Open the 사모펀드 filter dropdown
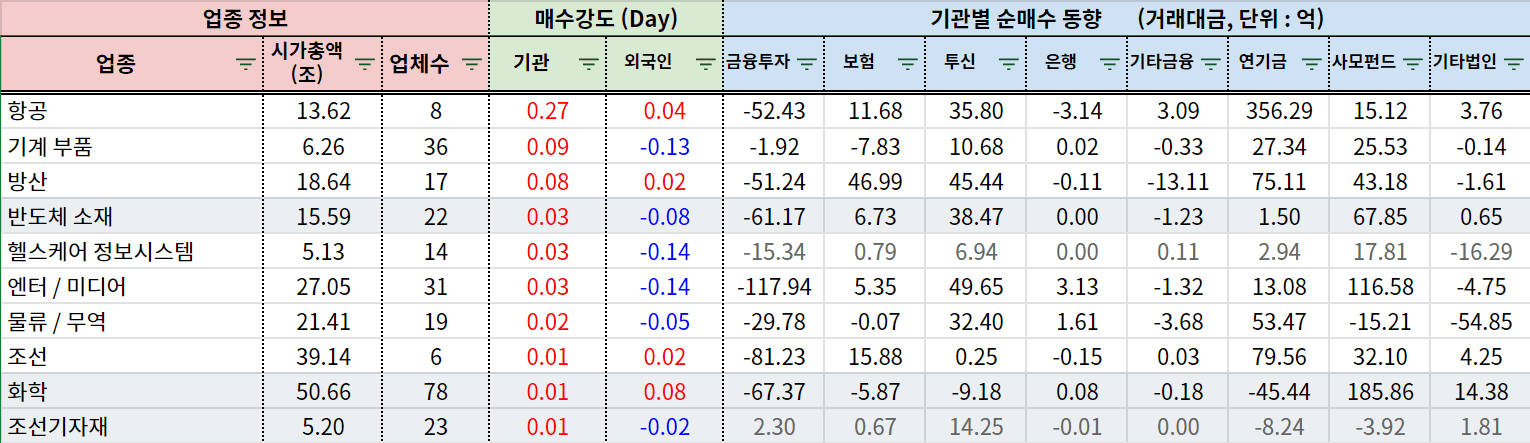Viewport: 1530px width, 443px height. point(1411,64)
